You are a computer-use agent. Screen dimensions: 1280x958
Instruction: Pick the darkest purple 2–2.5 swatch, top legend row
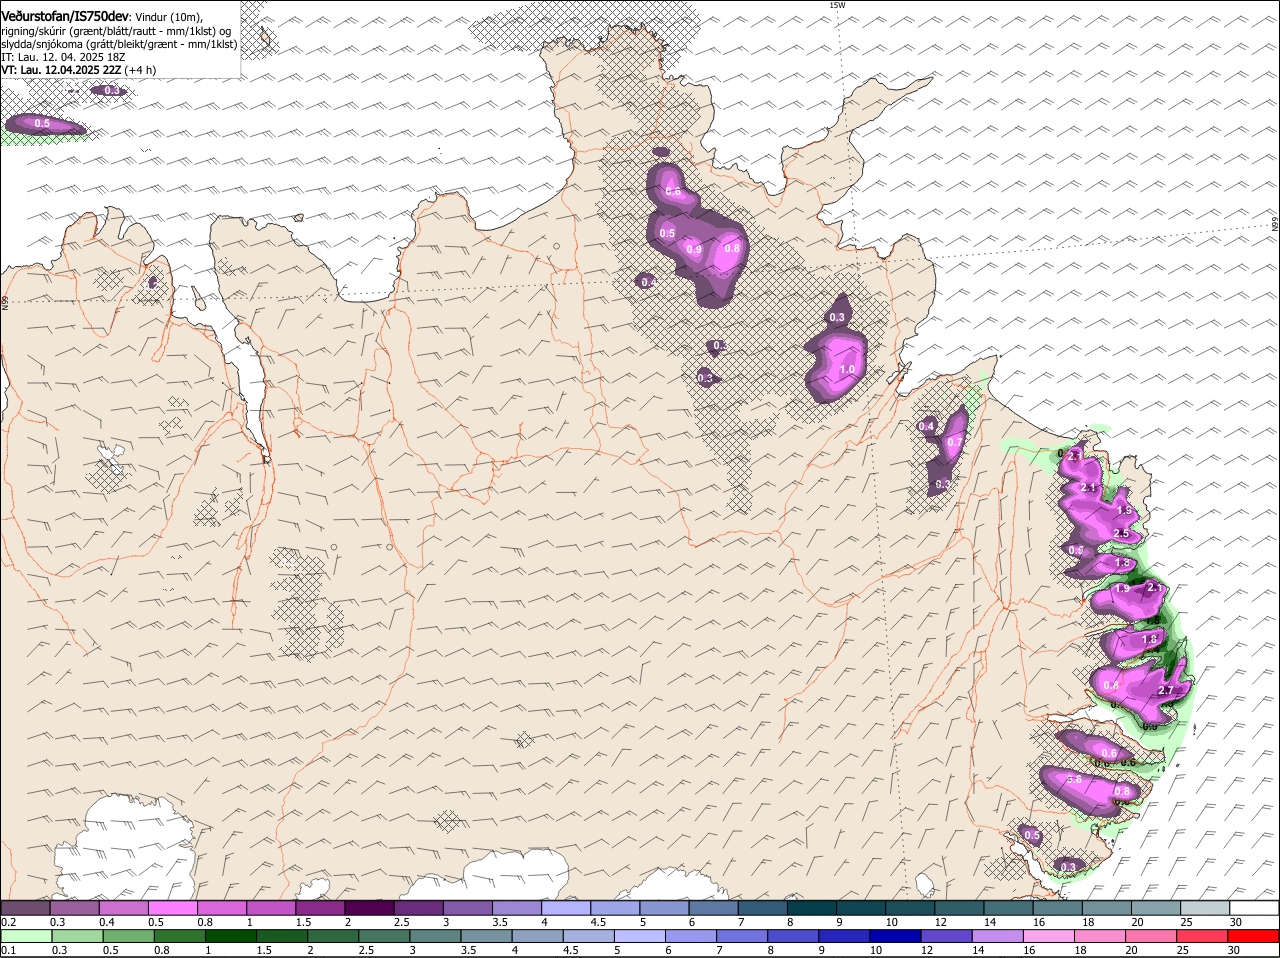369,908
